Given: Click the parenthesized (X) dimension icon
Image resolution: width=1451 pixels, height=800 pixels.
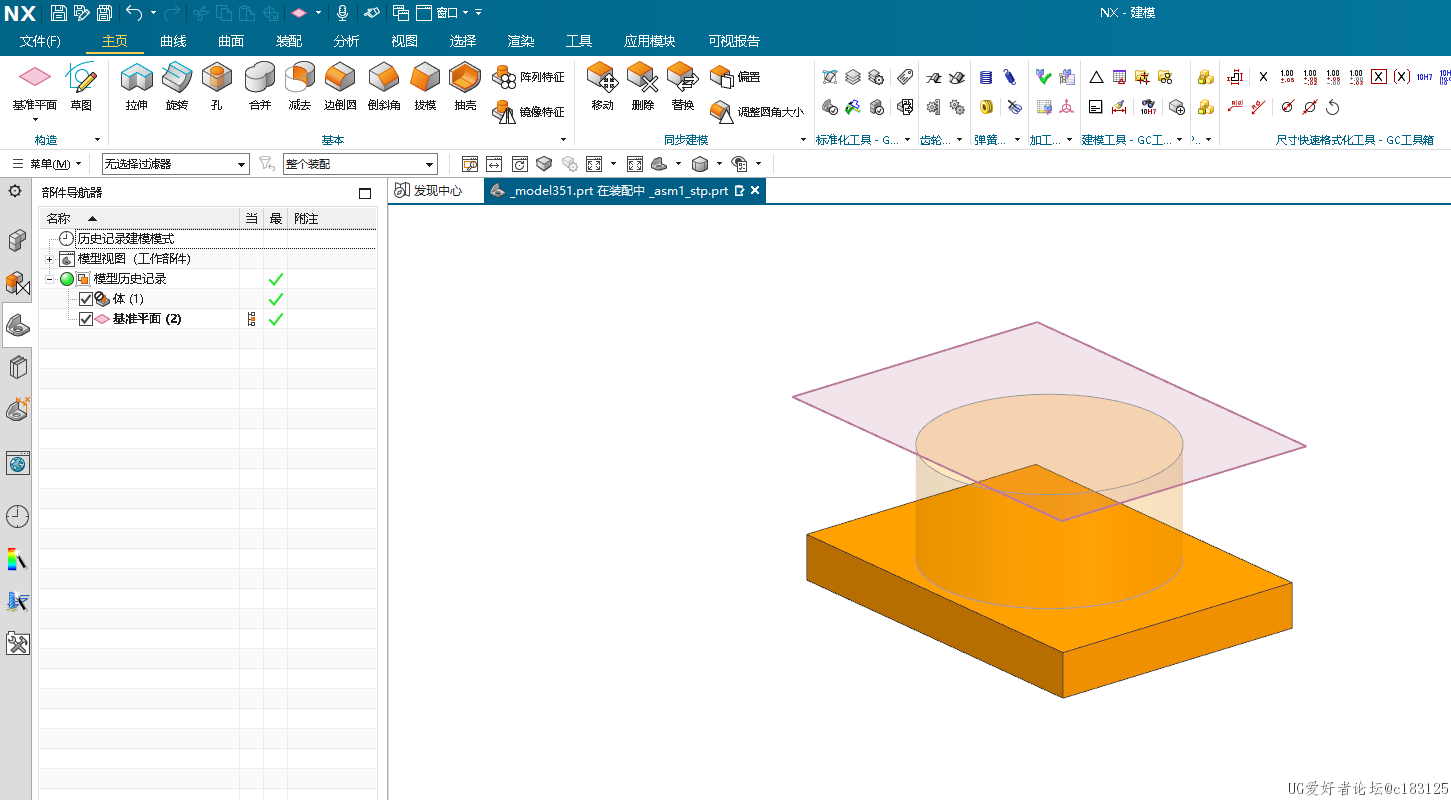Looking at the screenshot, I should point(1402,77).
